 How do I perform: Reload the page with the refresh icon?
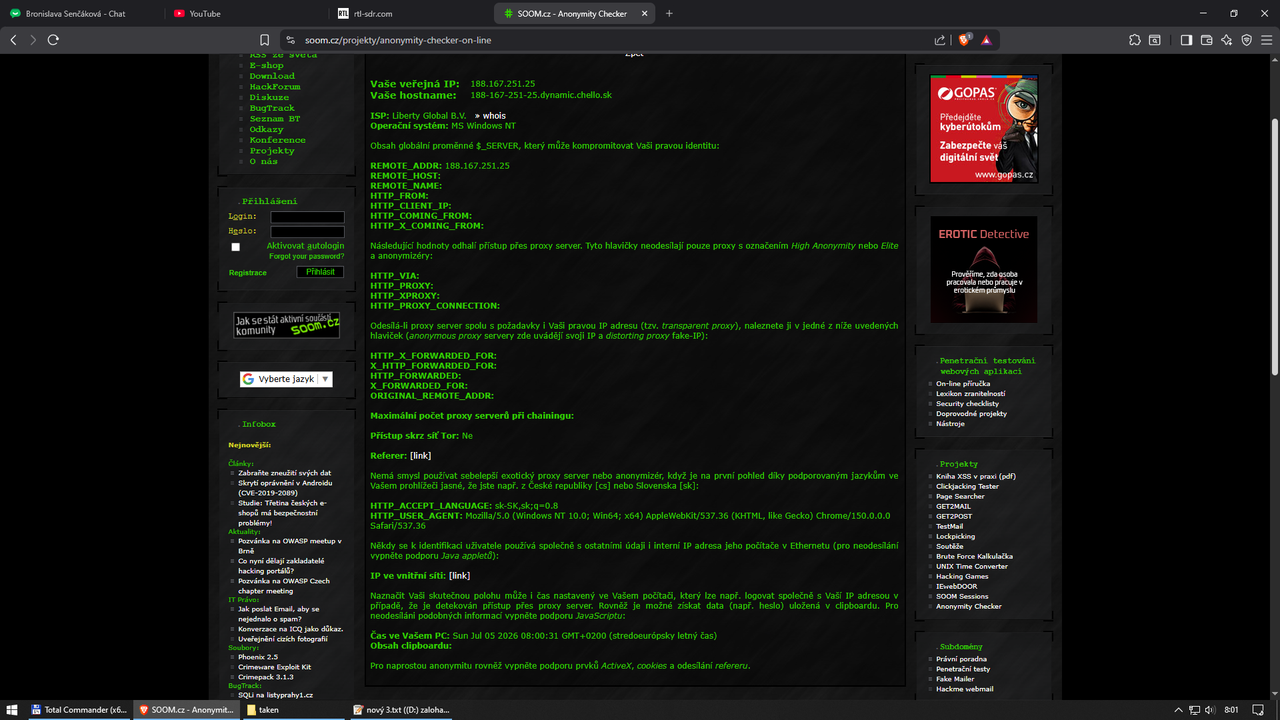[x=53, y=40]
